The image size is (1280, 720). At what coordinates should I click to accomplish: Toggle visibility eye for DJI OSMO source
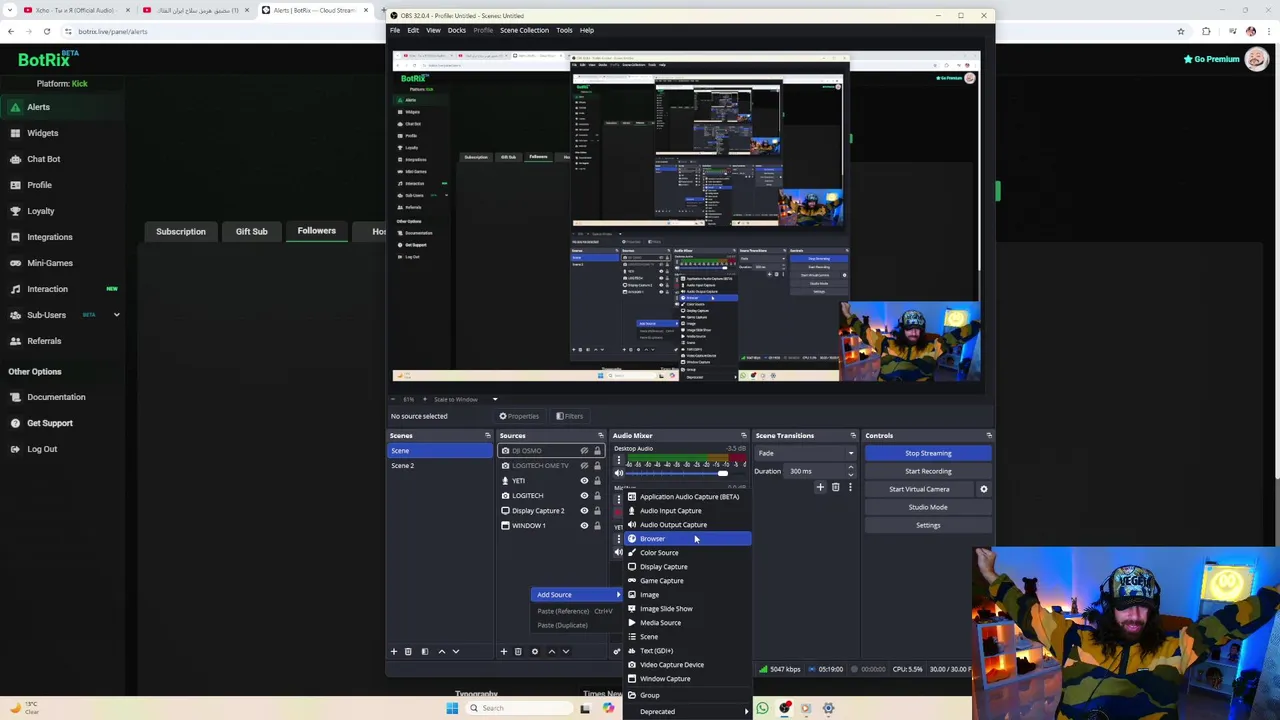pyautogui.click(x=584, y=451)
